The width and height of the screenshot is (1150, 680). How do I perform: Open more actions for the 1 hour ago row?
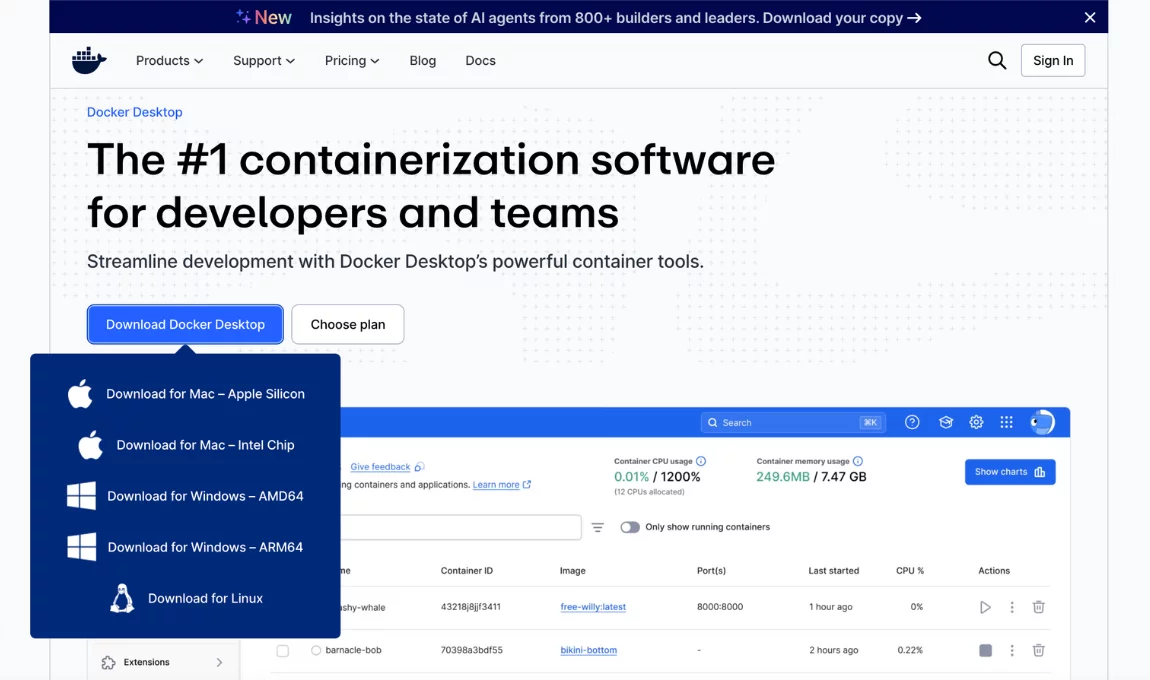(1012, 607)
